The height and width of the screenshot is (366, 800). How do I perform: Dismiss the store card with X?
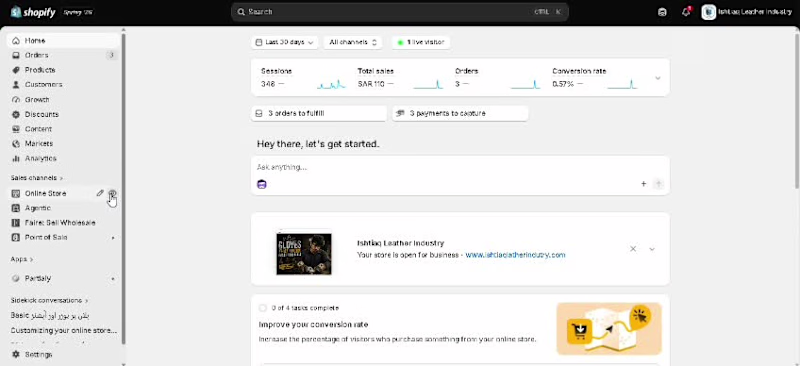point(633,249)
